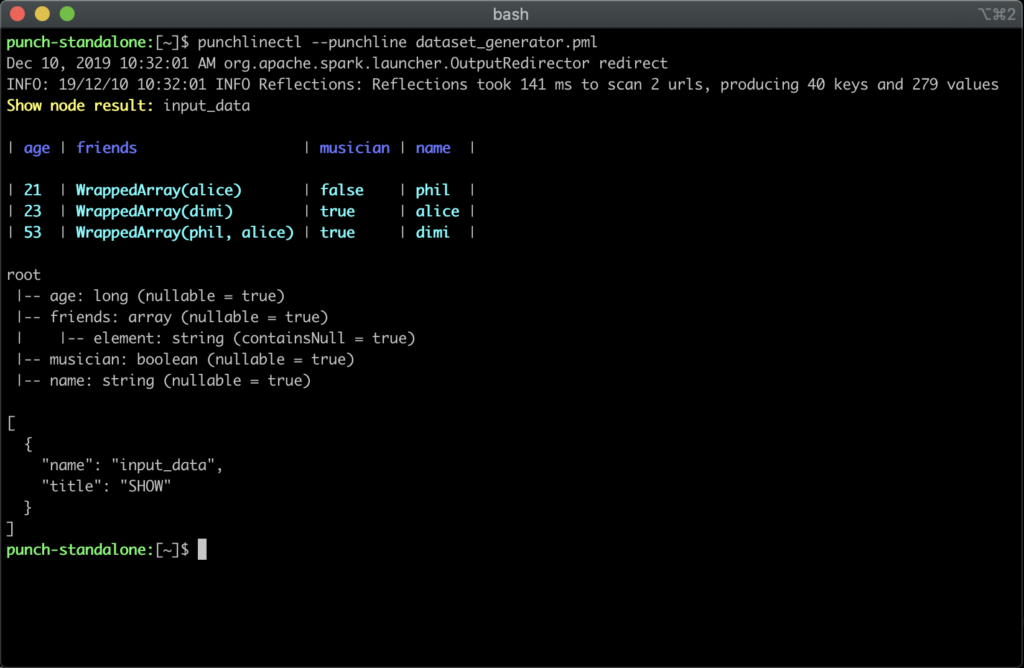Click the 'bash' window title
Screen dimensions: 1024x668
coord(511,14)
